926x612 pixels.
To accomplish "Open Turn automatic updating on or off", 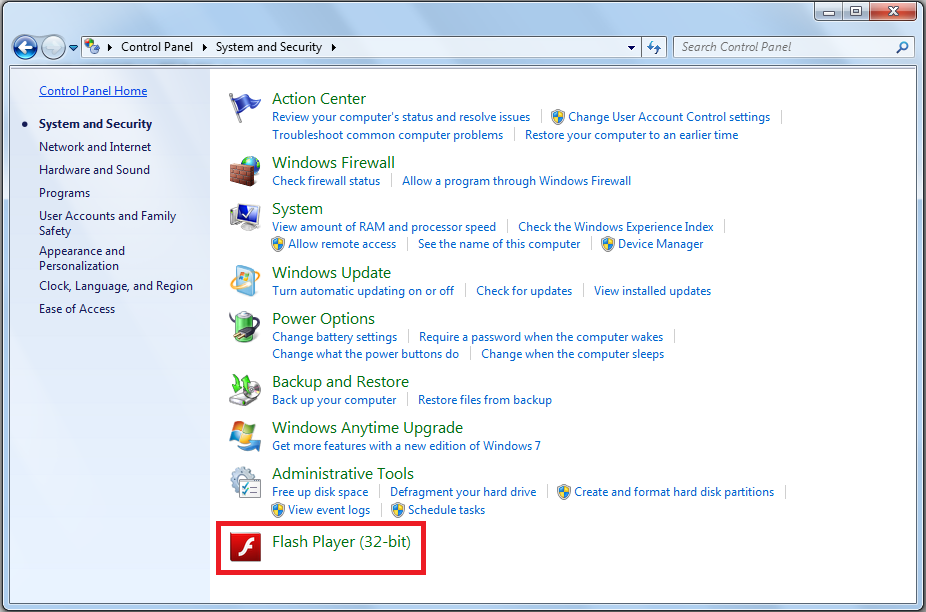I will [363, 291].
